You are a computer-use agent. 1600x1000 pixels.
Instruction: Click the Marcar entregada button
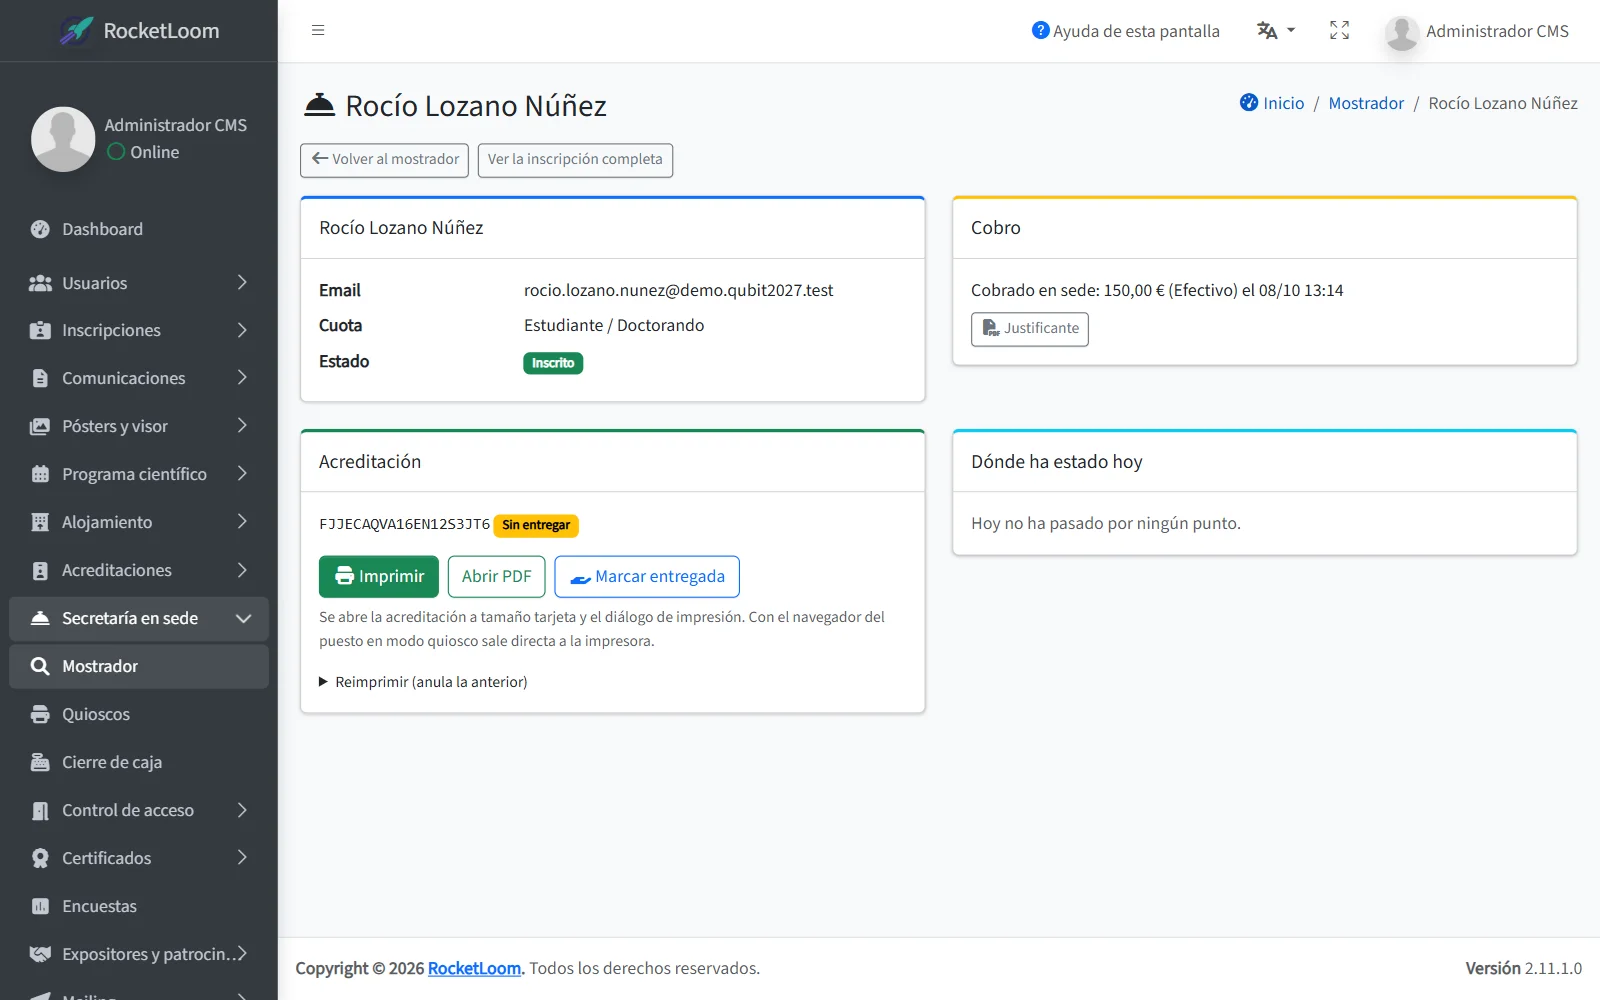(x=647, y=576)
